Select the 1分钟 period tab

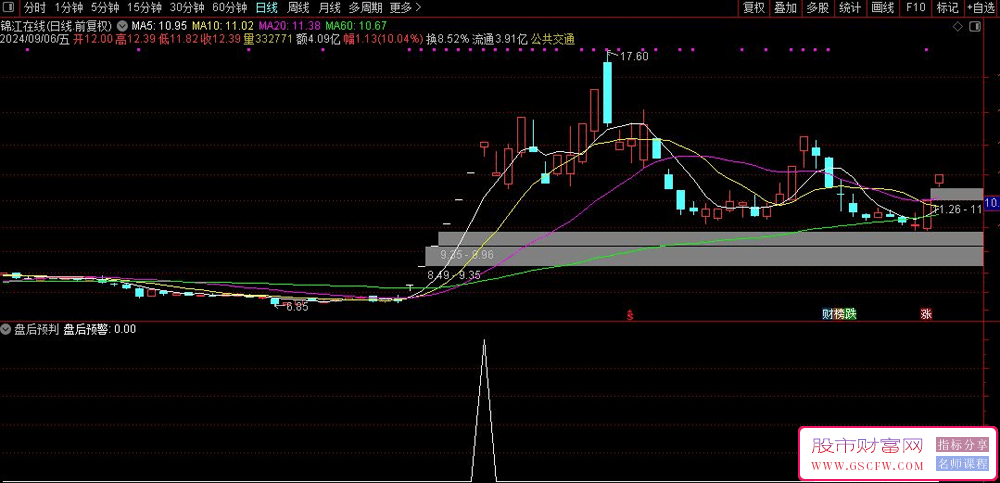pyautogui.click(x=68, y=8)
